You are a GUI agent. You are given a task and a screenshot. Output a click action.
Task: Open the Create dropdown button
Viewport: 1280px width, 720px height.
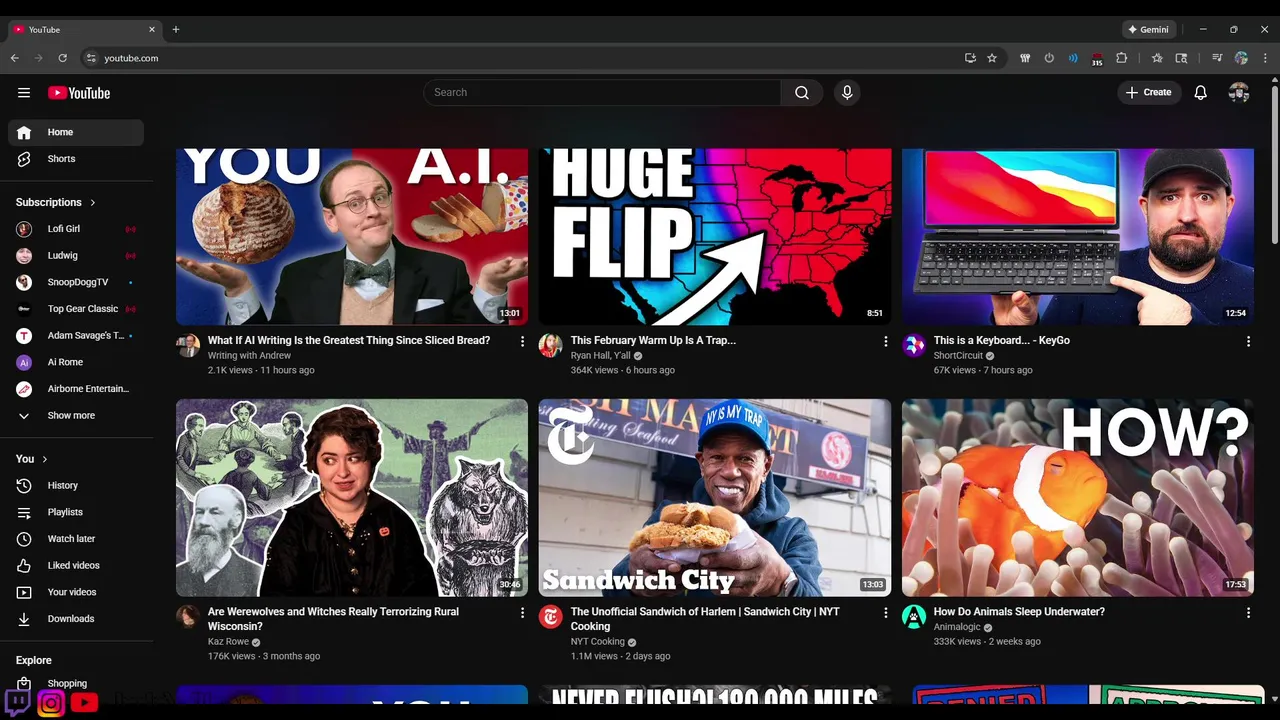(1149, 93)
